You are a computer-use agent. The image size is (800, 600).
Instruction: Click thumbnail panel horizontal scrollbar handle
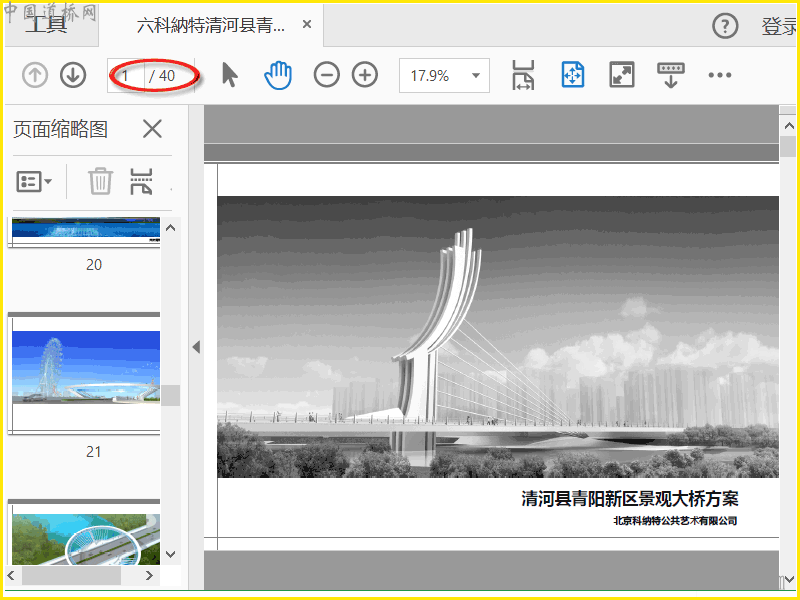(x=71, y=576)
